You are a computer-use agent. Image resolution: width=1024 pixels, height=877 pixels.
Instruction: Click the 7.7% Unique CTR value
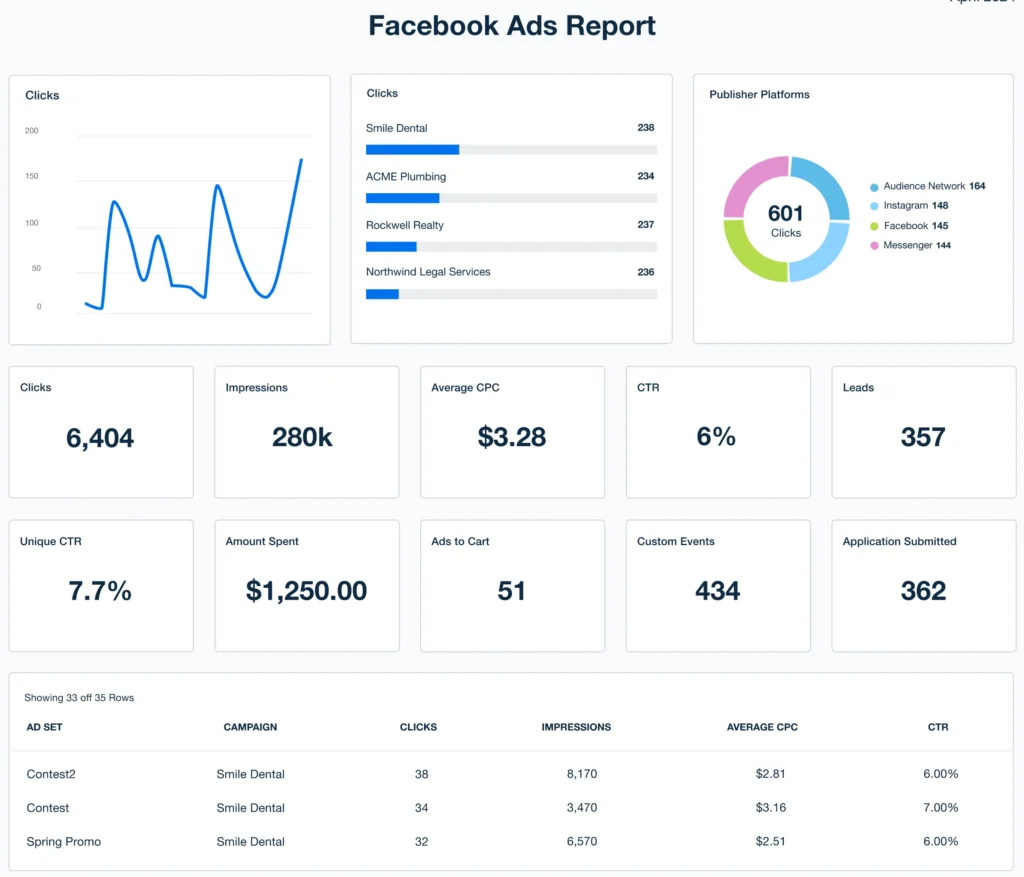click(x=100, y=591)
